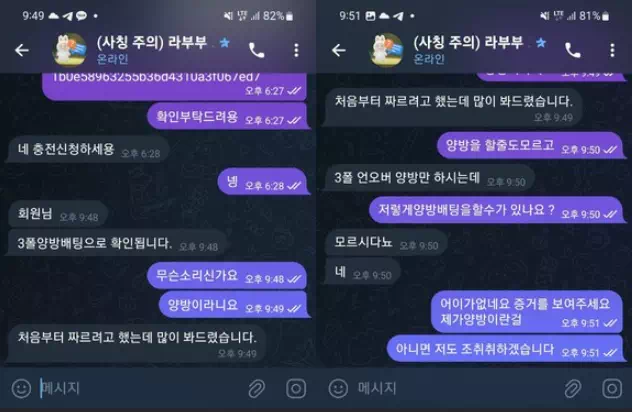Screen dimensions: 633x412
Task: Tap the back arrow in right chat
Action: click(x=338, y=50)
